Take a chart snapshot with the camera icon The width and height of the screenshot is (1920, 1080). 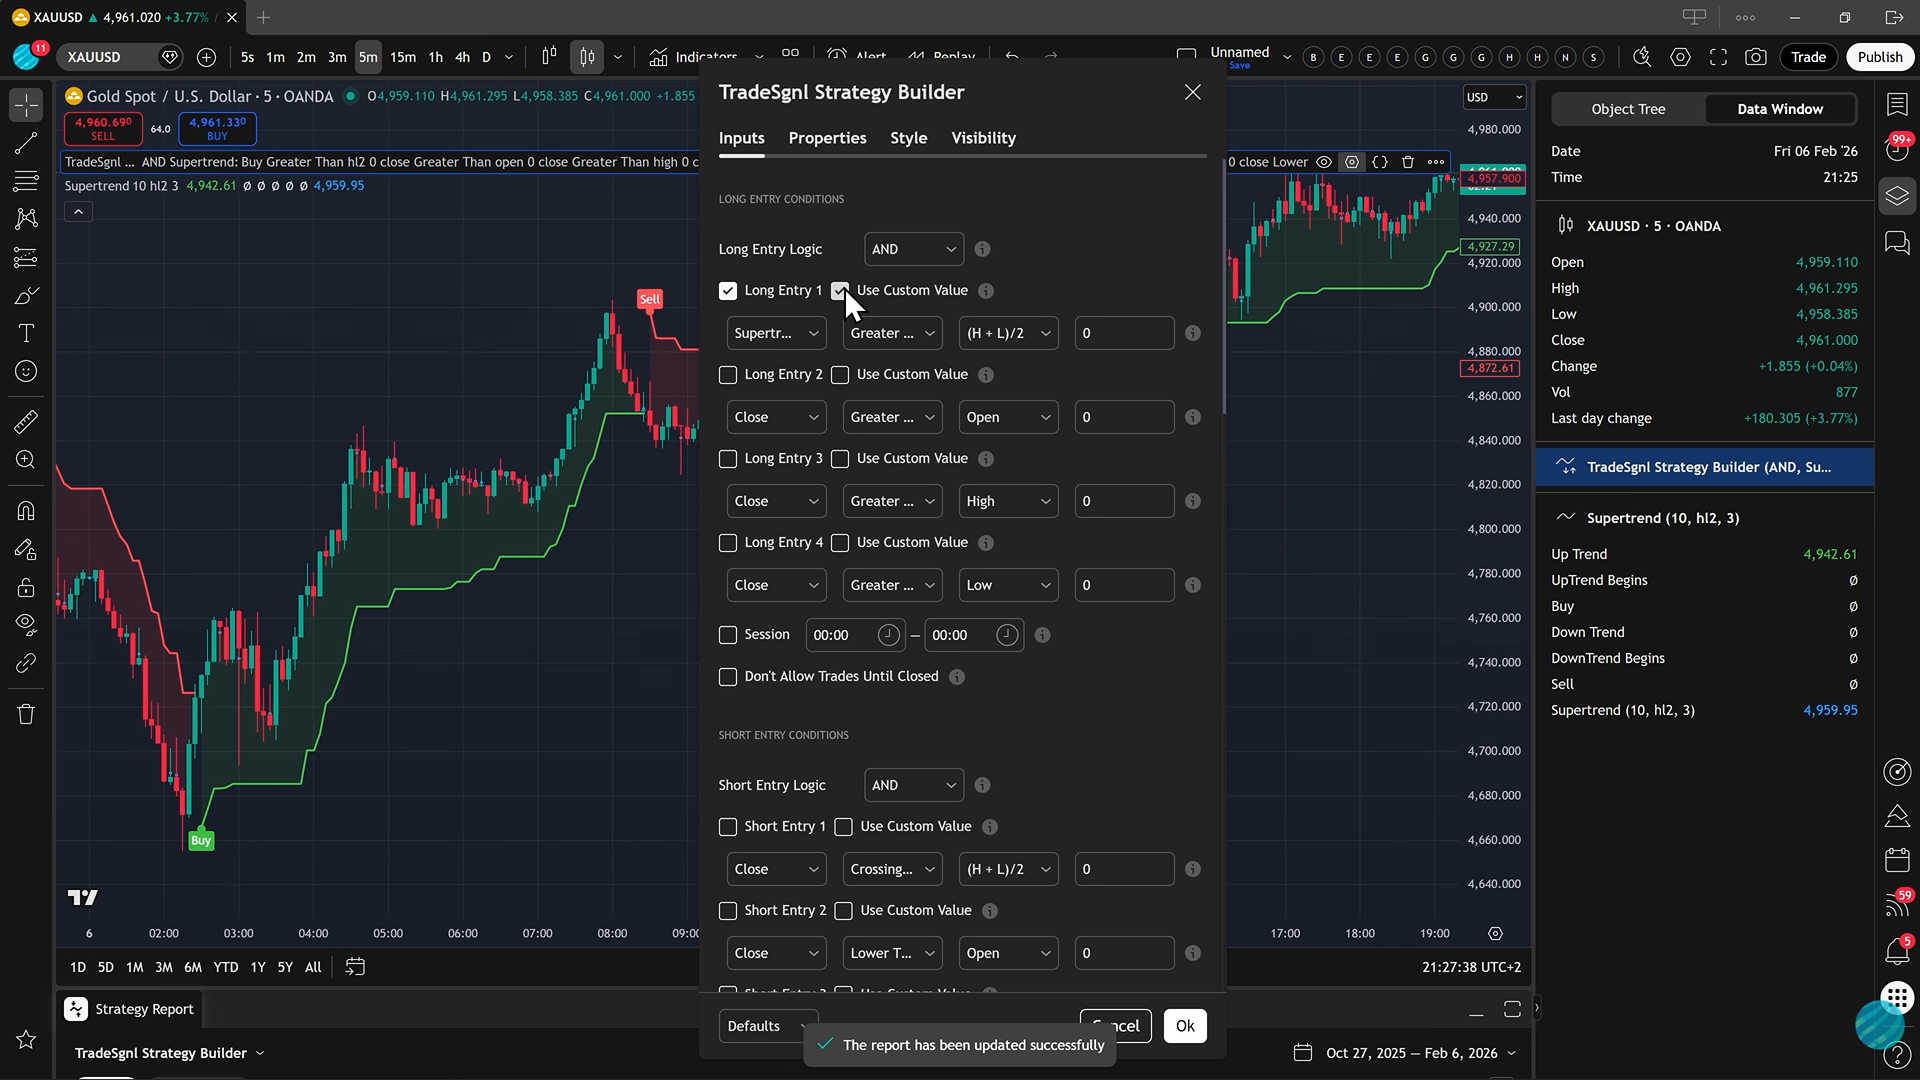point(1757,57)
